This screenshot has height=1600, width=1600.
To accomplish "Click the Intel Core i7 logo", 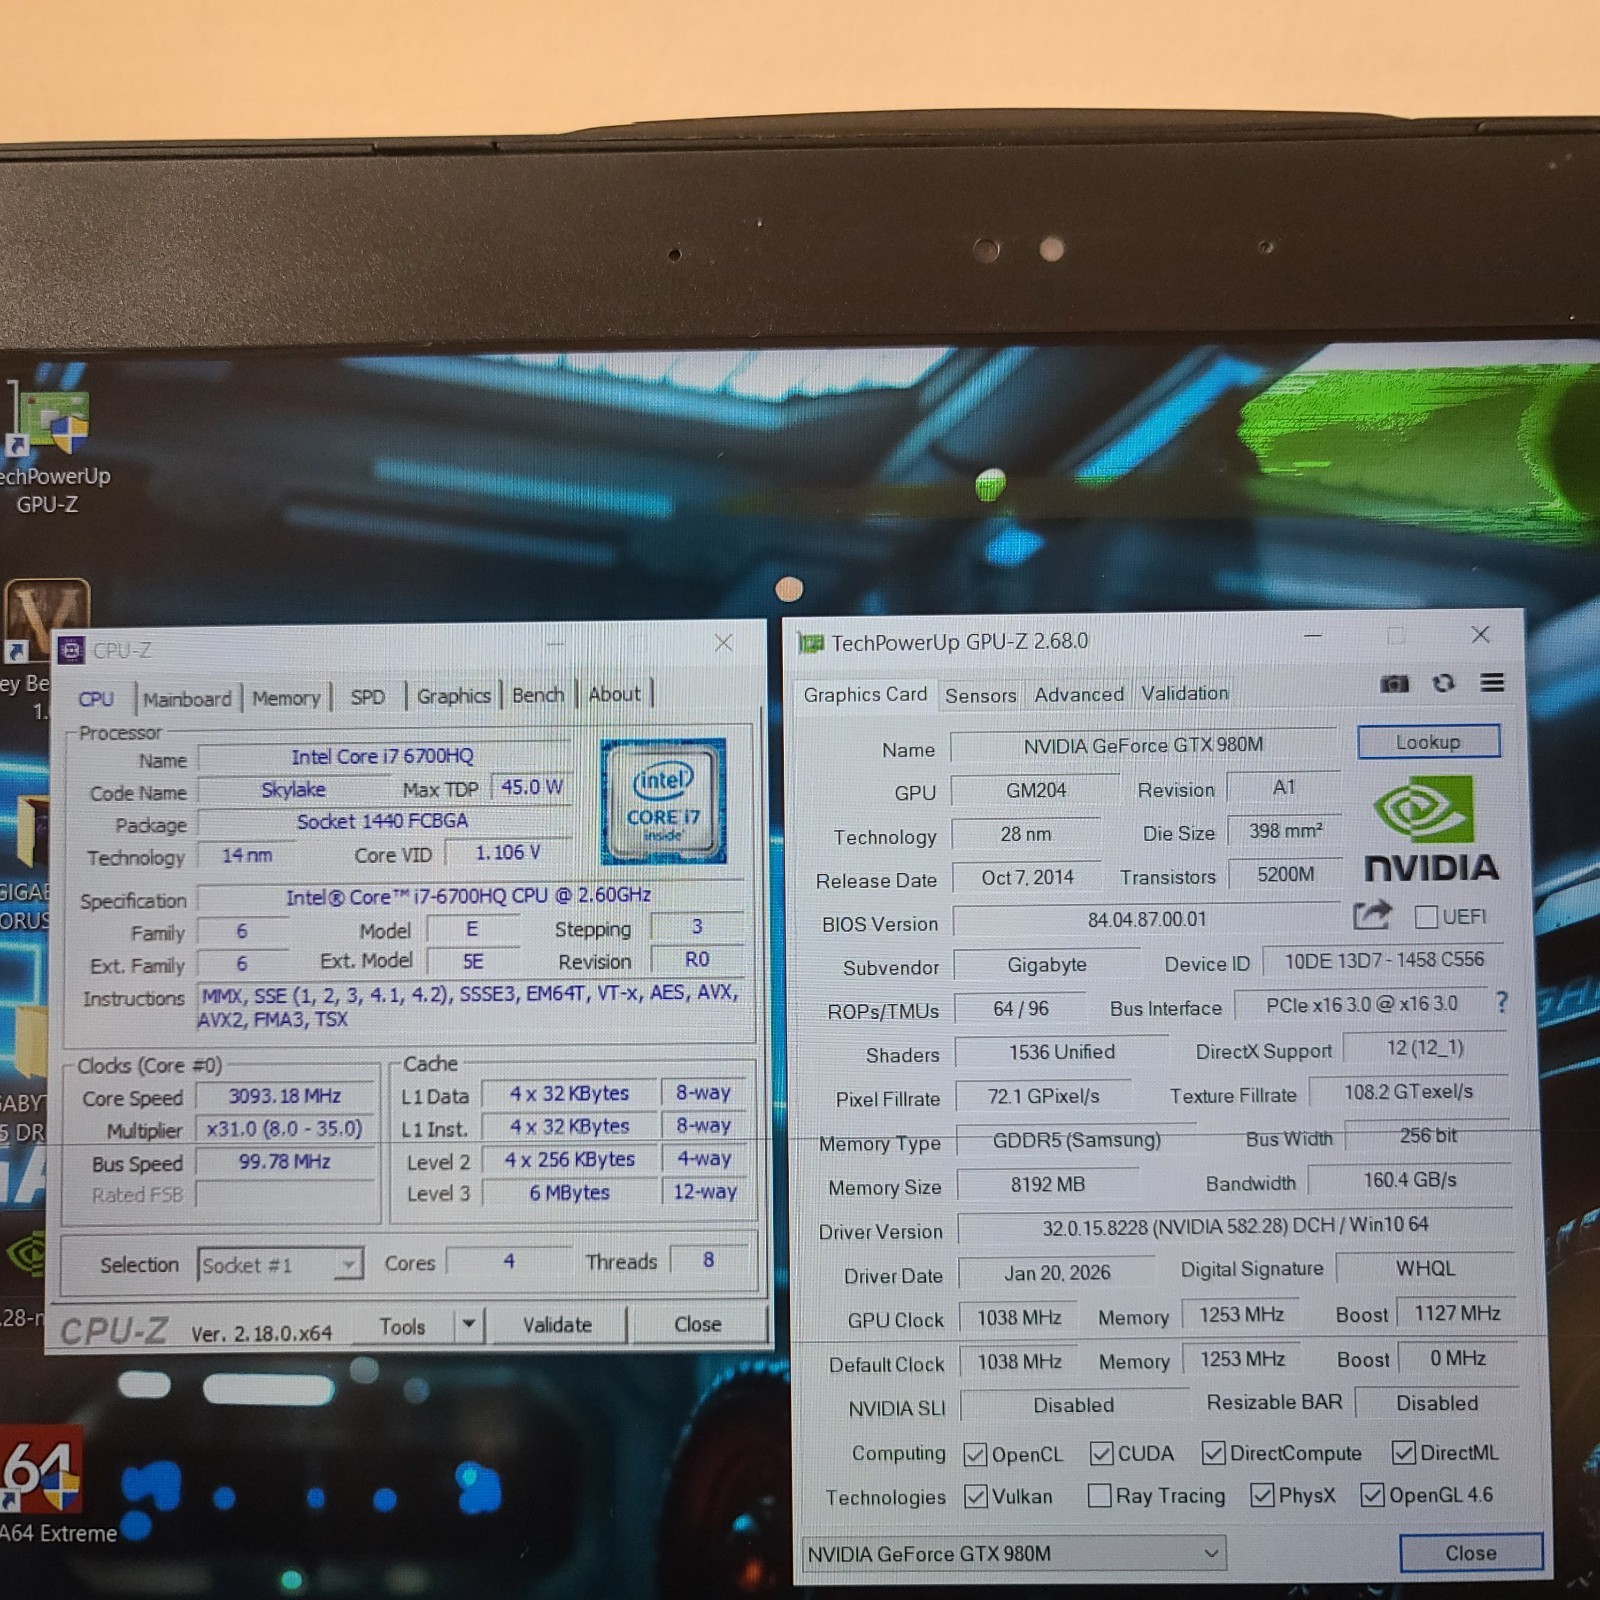I will click(x=663, y=801).
